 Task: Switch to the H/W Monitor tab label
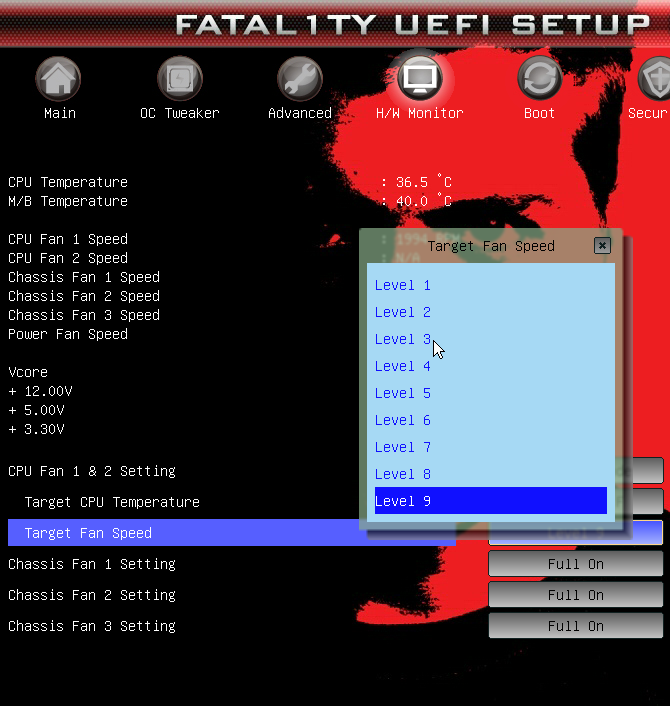click(420, 113)
